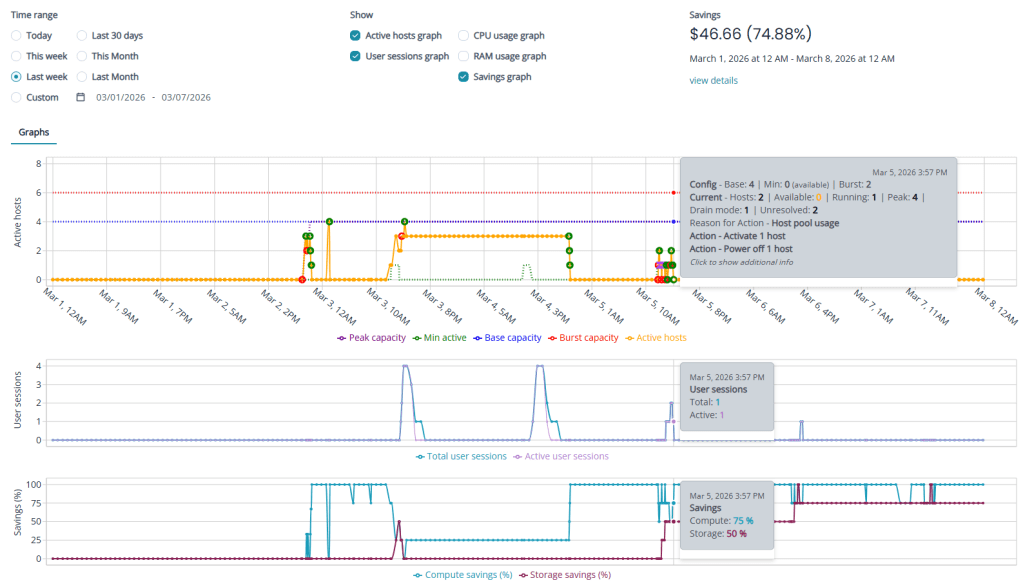Open the Graphs tab
Viewport: 1023px width, 587px height.
click(x=33, y=132)
